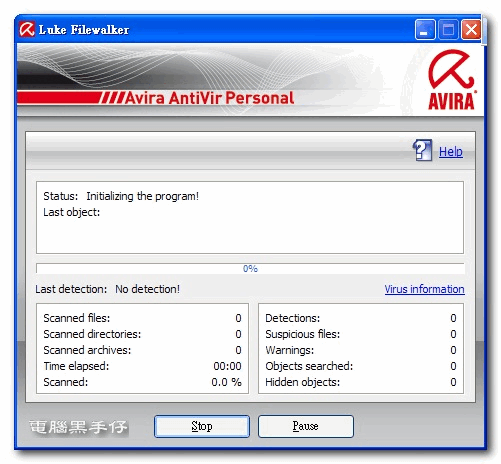Viewport: 501px width, 464px height.
Task: Click the Hidden objects row
Action: (361, 382)
